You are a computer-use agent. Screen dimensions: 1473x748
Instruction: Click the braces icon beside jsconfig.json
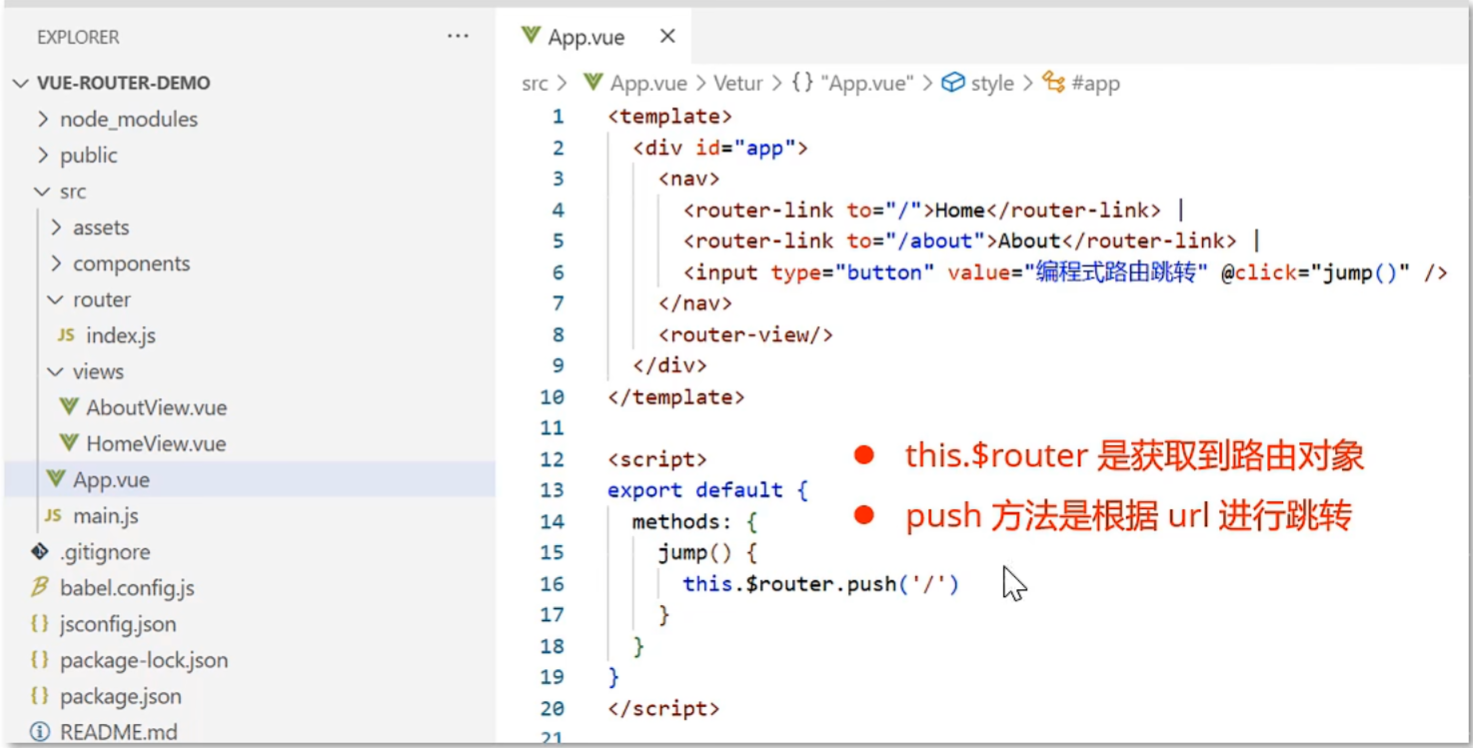[40, 624]
